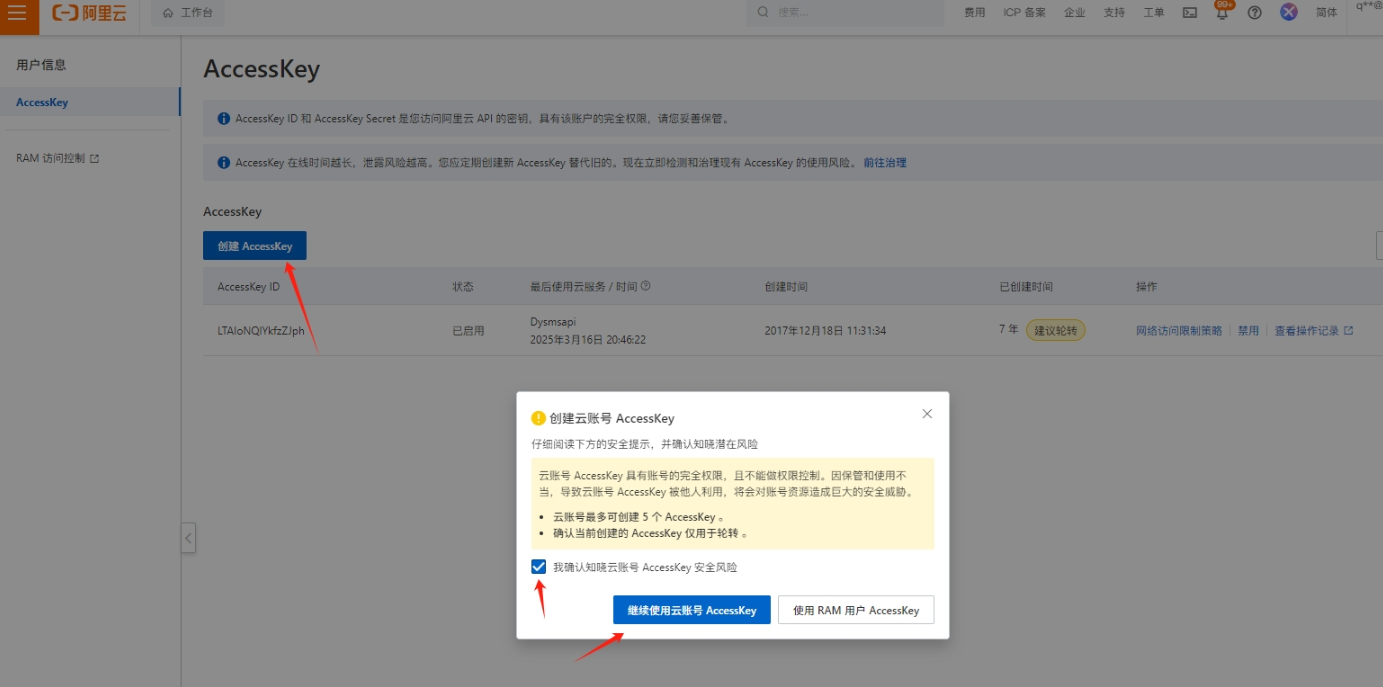Click 禁用 to disable the AccessKey
Viewport: 1383px width, 687px height.
pyautogui.click(x=1248, y=330)
